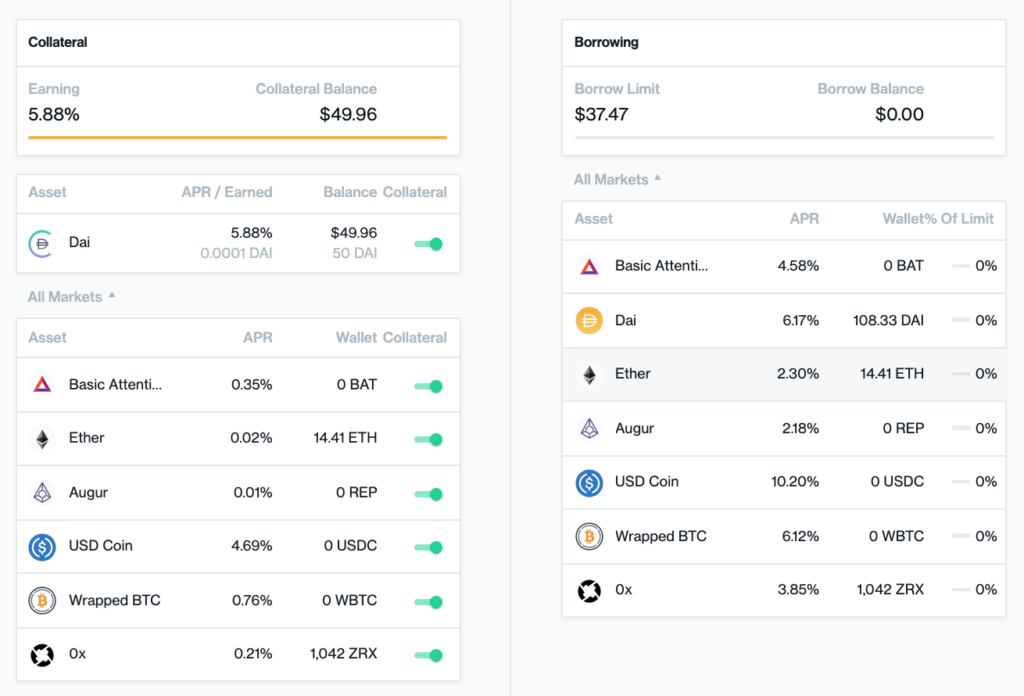This screenshot has width=1024, height=696.
Task: Collapse All Markets under Borrowing panel
Action: [x=617, y=180]
